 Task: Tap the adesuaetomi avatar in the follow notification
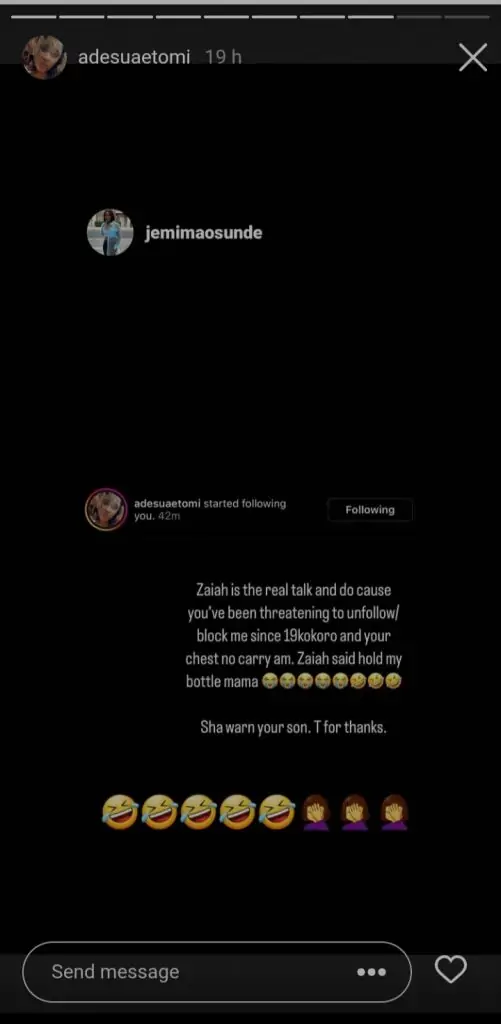click(106, 509)
